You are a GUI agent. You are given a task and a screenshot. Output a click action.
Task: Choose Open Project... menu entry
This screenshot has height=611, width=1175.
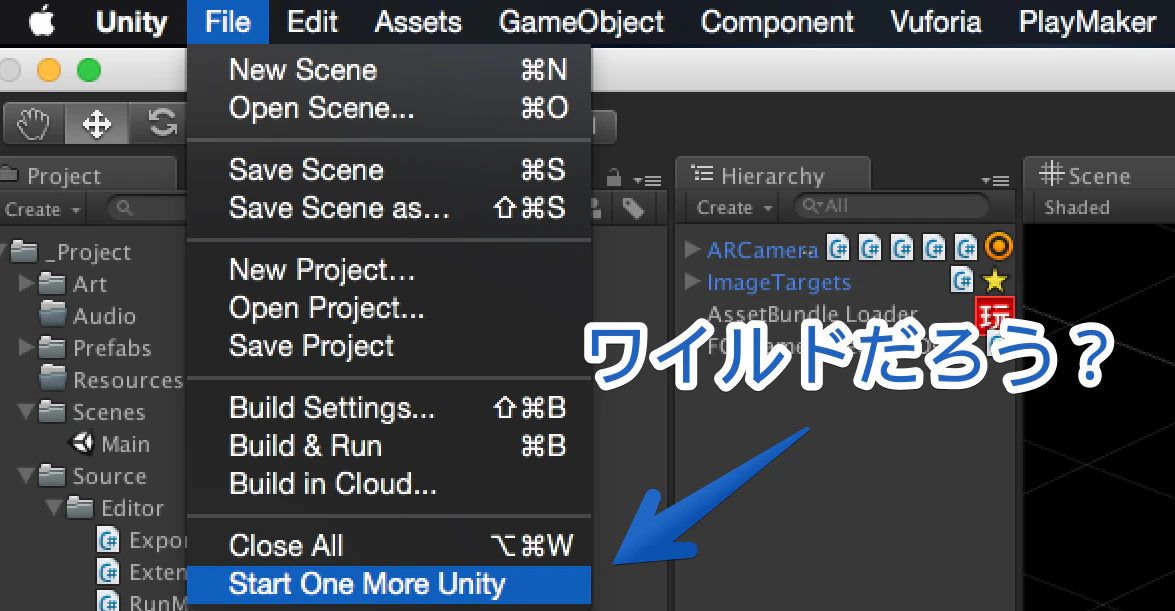point(389,308)
